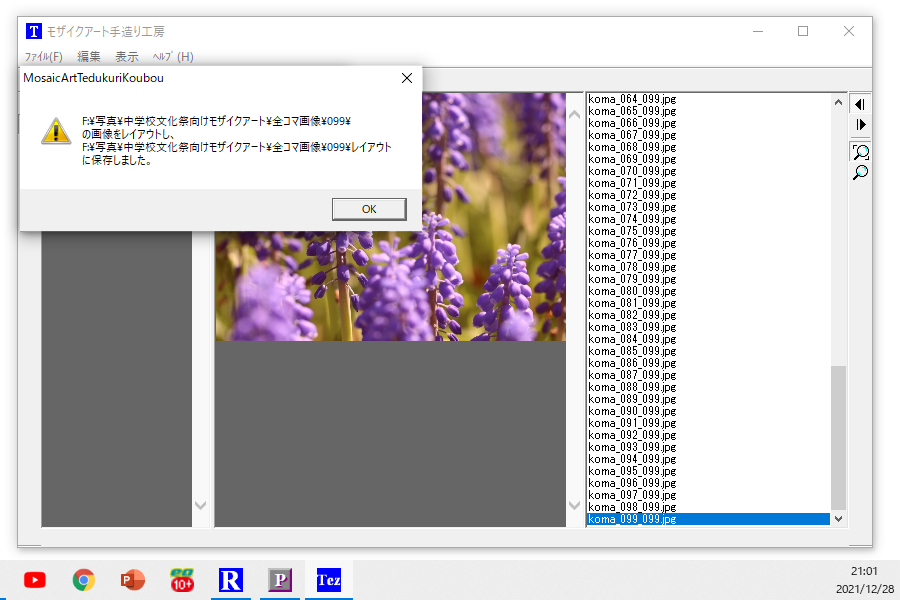Screen dimensions: 900x600
Task: Select koma_086_099.jpg in the list
Action: (708, 363)
